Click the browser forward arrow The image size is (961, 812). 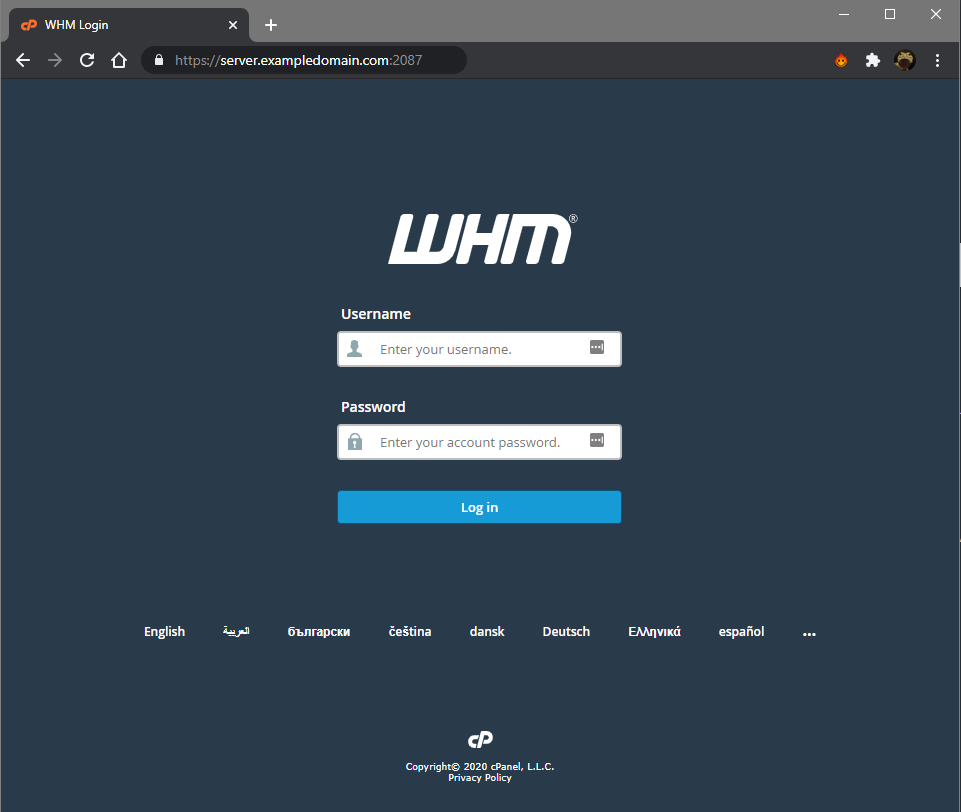(55, 60)
